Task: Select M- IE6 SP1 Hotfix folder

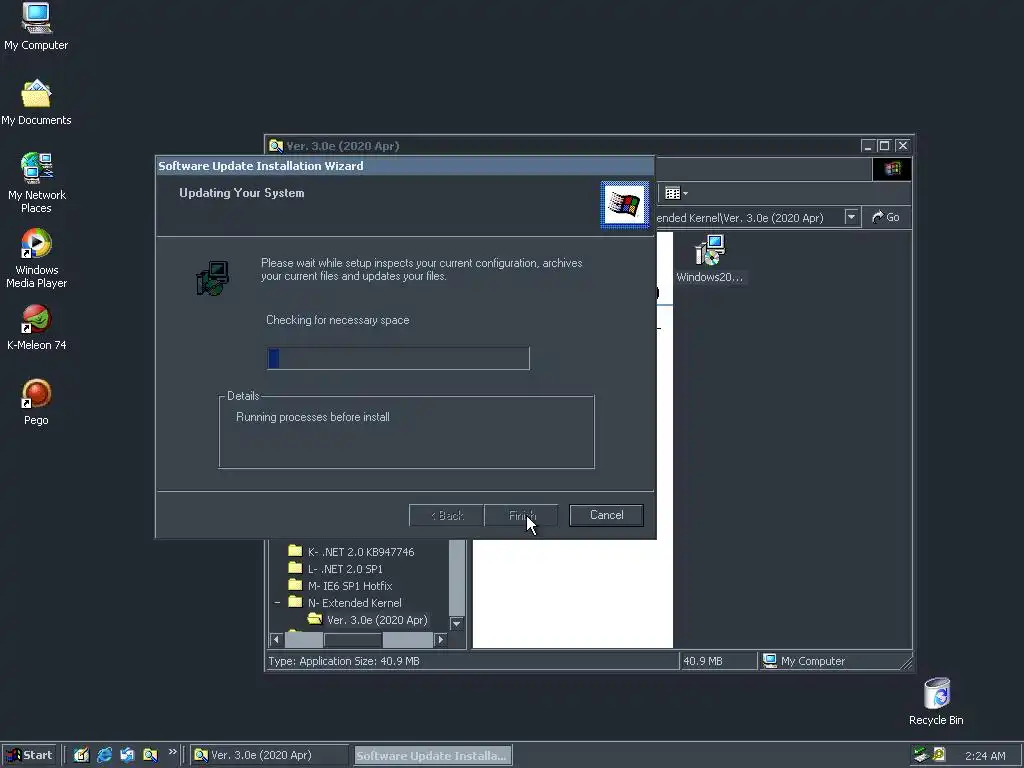Action: tap(350, 586)
